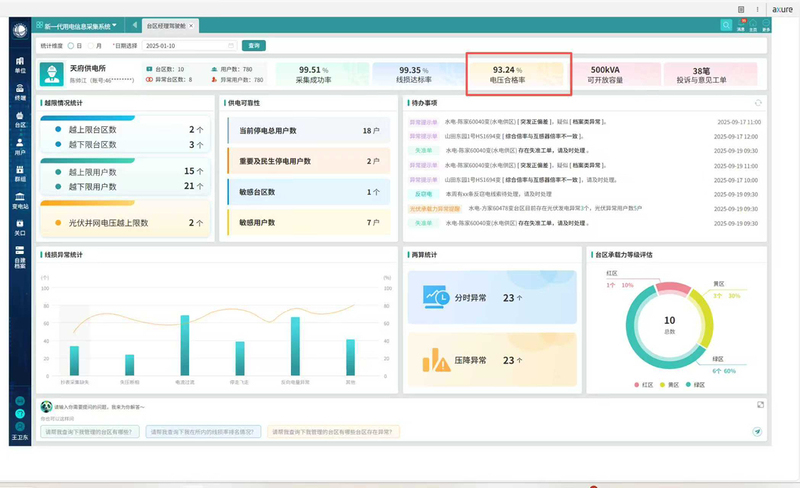
Task: Click 敏感用户数 7户 row
Action: (309, 223)
